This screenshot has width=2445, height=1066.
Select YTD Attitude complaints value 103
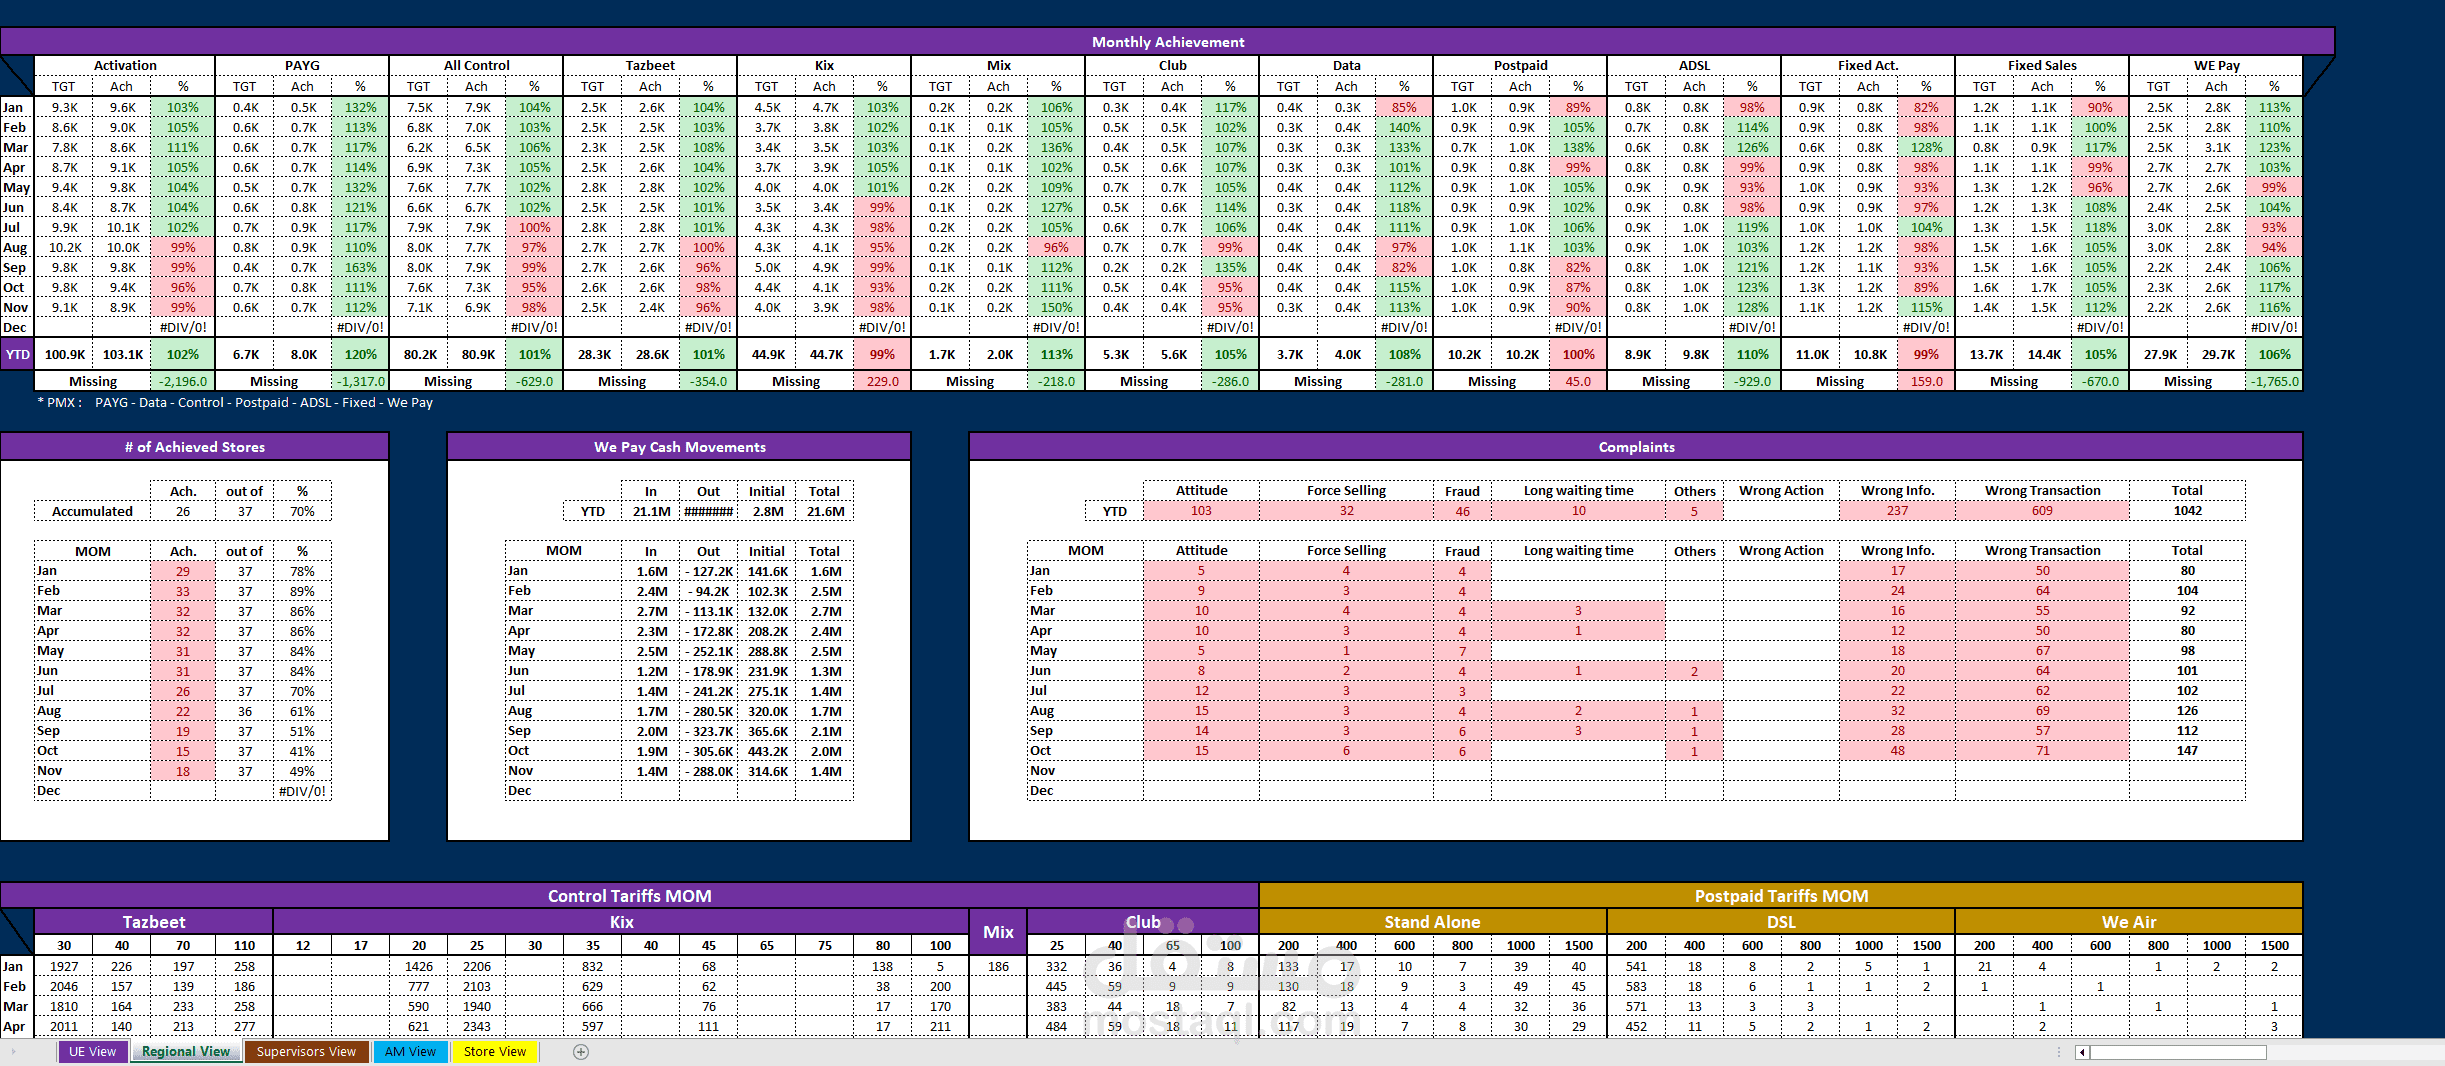tap(1201, 511)
